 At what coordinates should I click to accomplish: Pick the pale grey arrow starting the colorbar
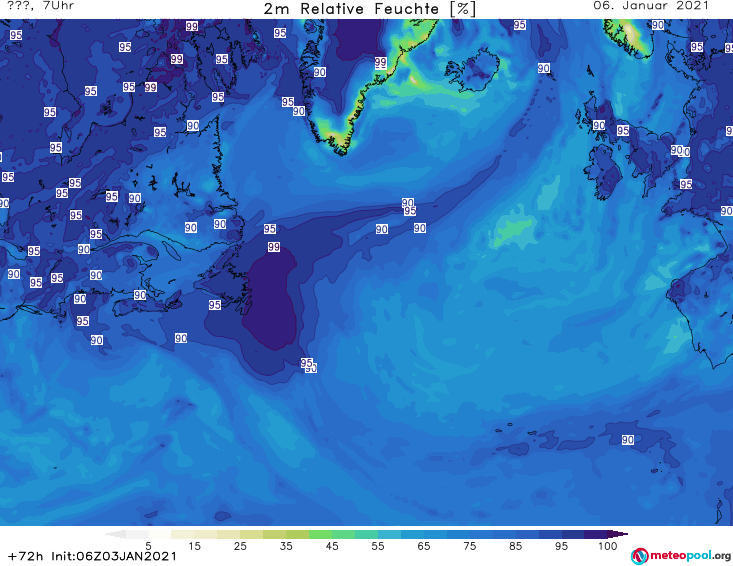coord(115,534)
